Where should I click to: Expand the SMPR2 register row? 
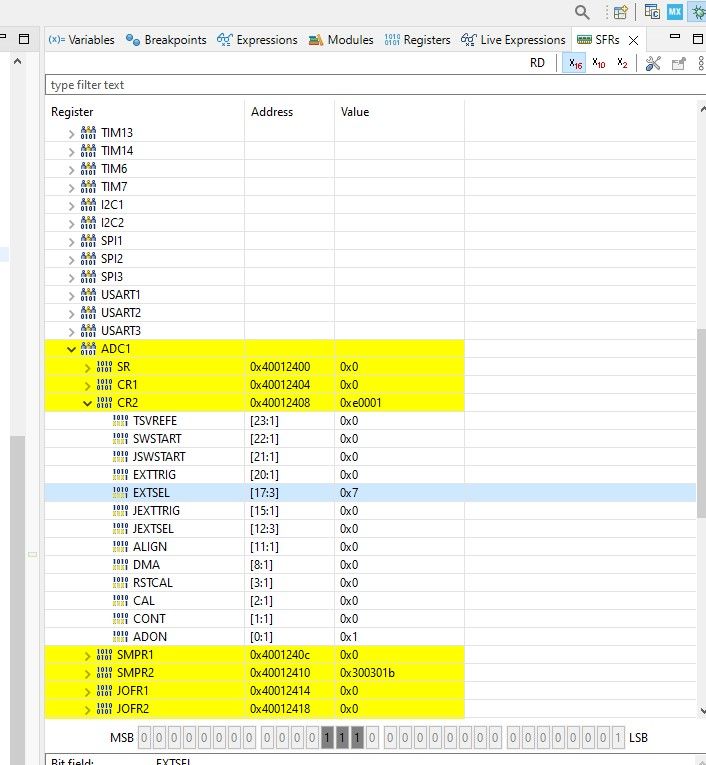87,674
